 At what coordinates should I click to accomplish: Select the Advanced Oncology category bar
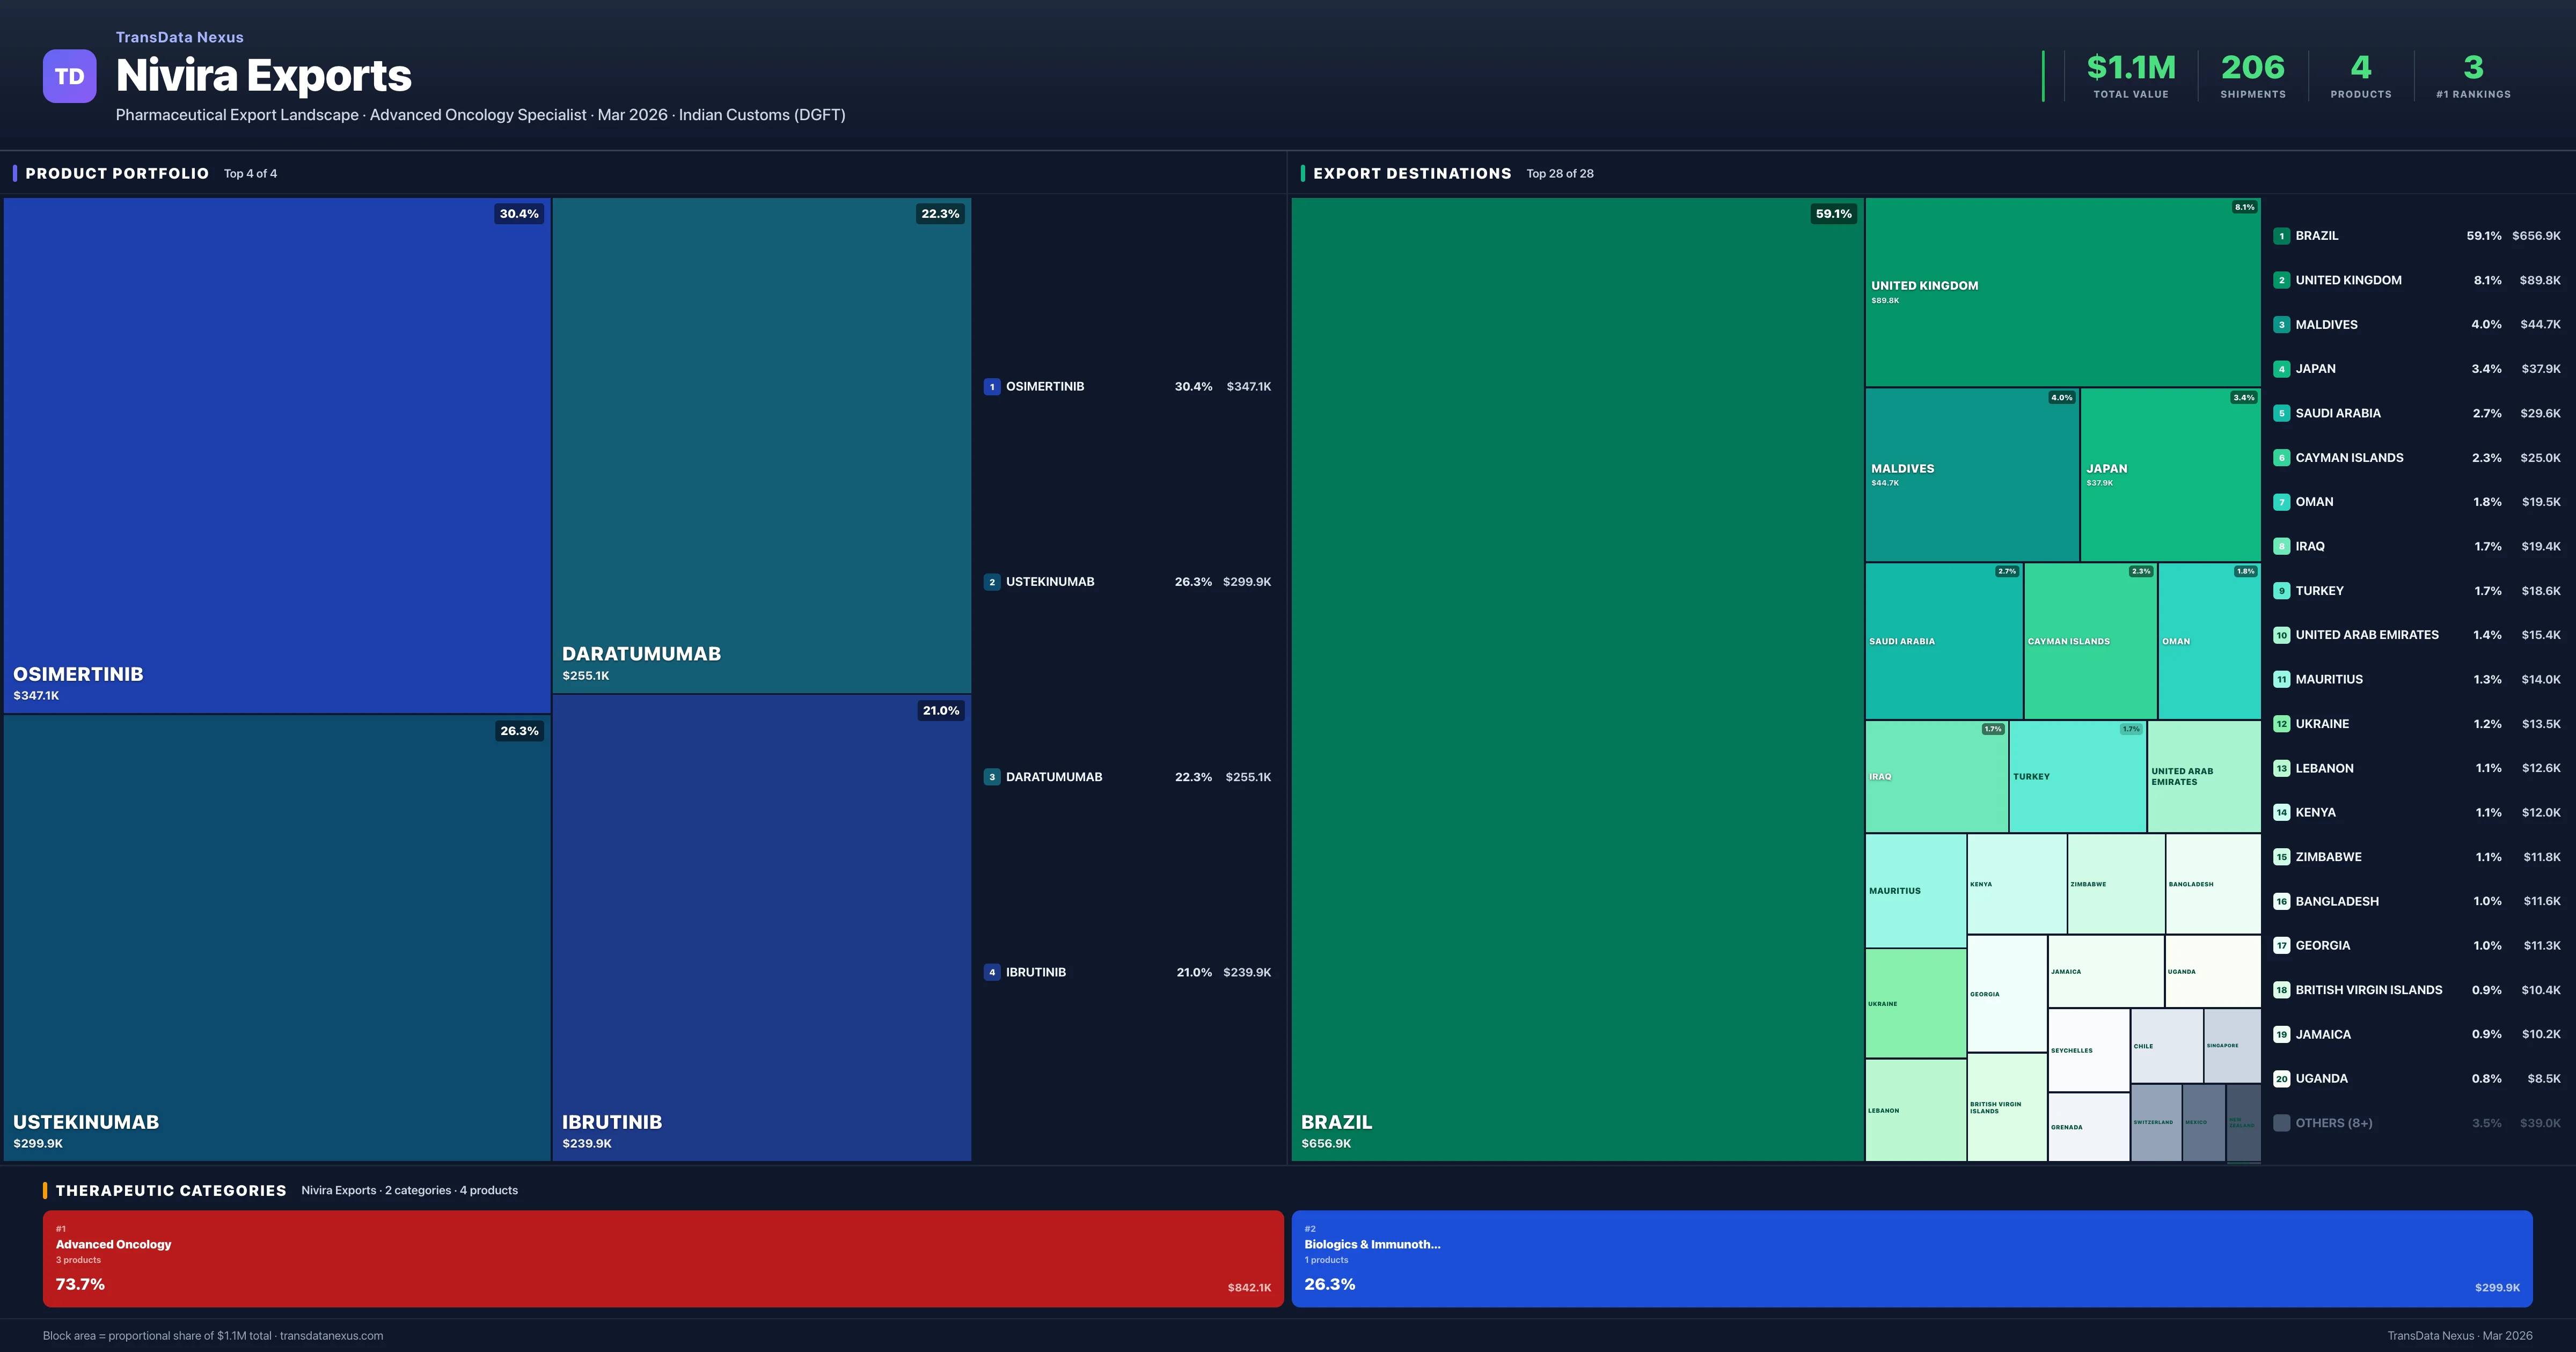(x=662, y=1259)
